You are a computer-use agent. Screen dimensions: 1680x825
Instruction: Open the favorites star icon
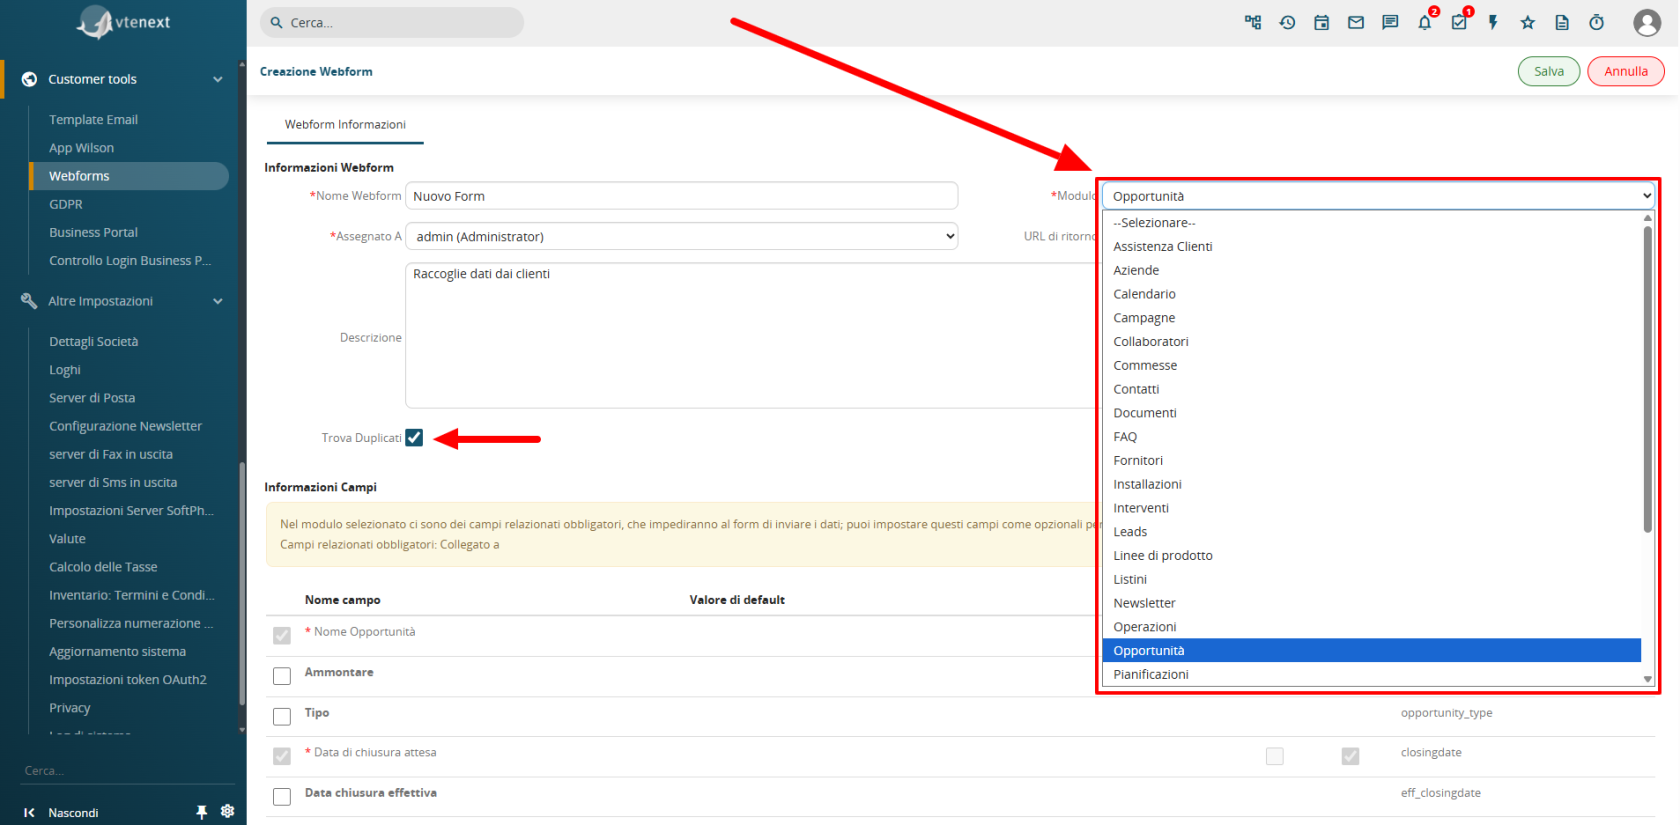coord(1528,22)
